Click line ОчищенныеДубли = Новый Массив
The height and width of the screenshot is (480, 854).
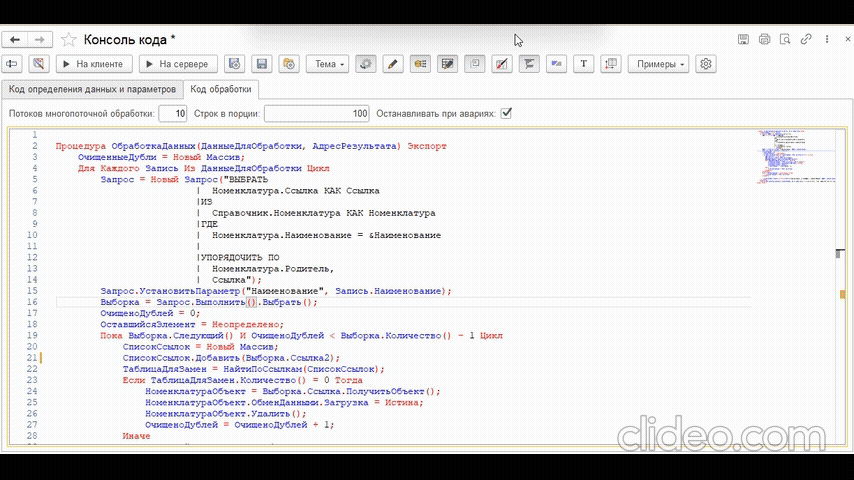(161, 157)
